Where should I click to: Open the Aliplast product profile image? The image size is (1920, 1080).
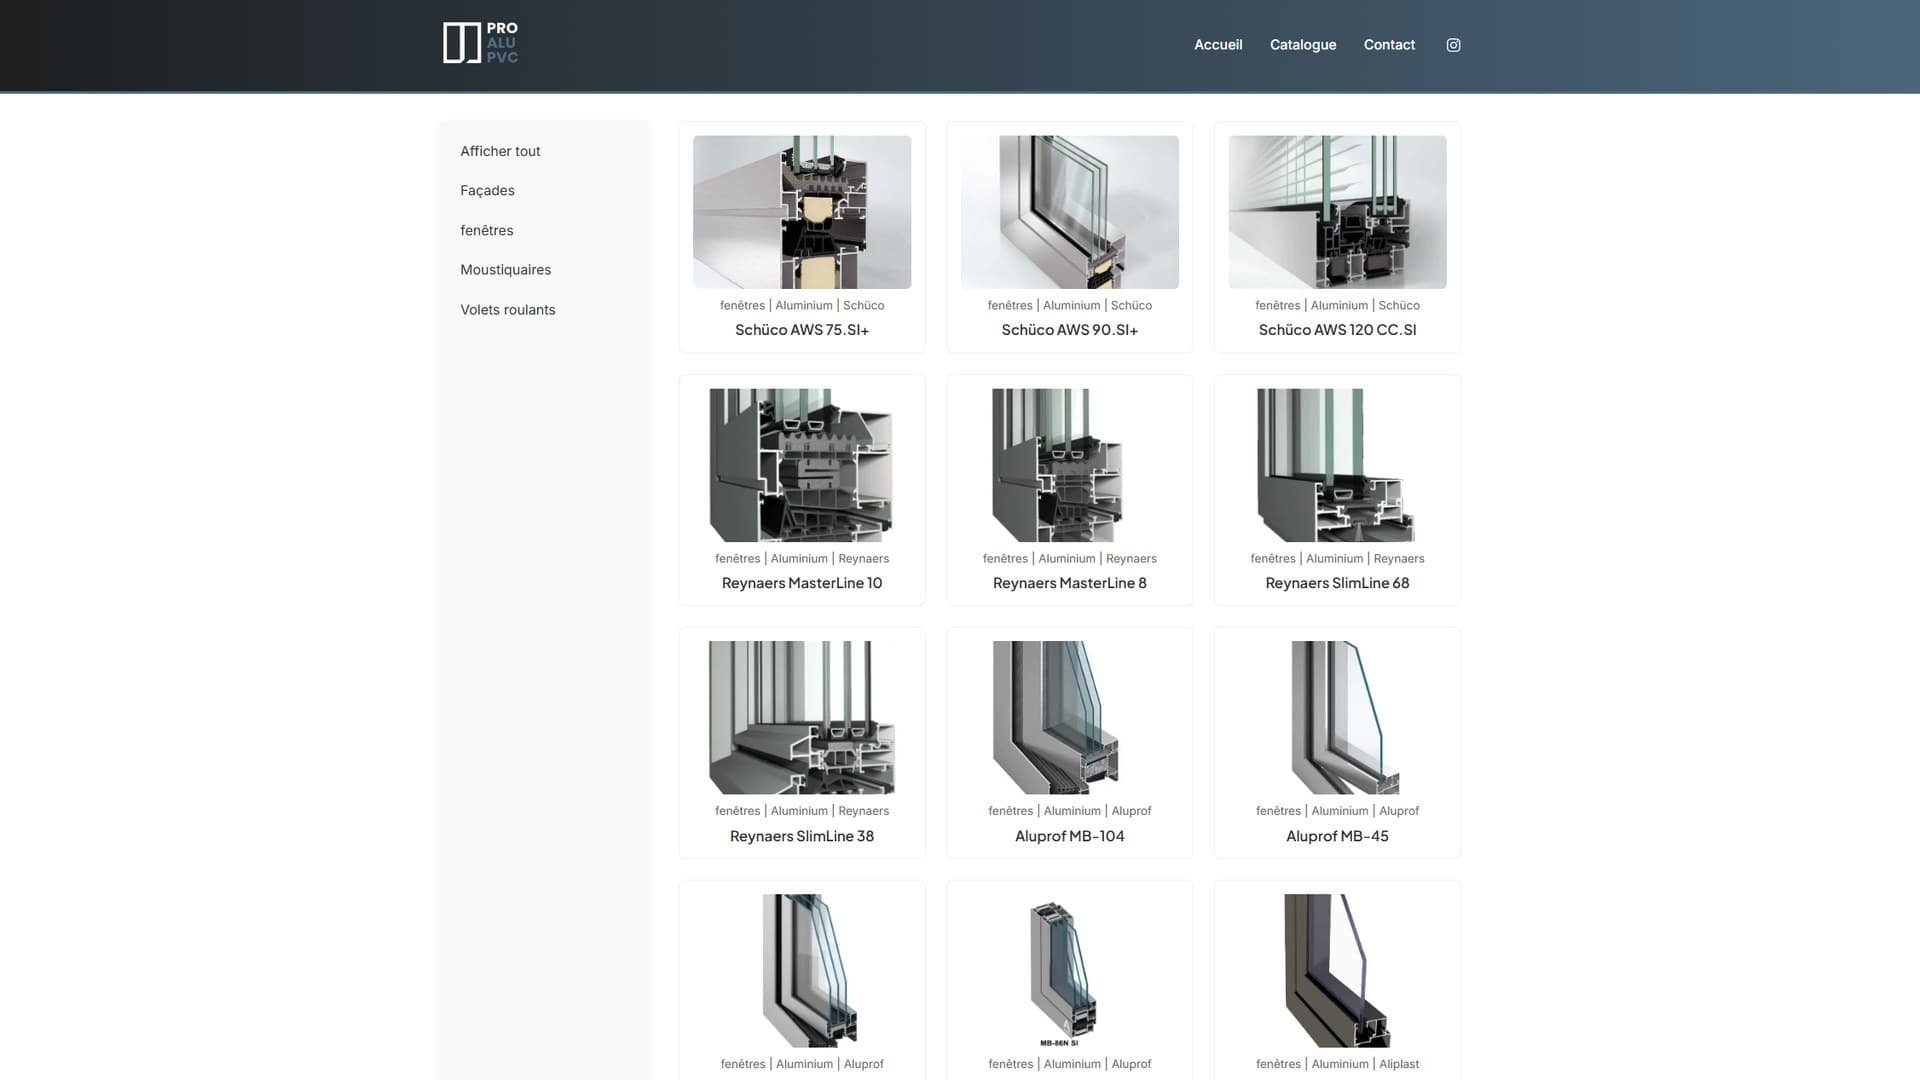[x=1337, y=971]
